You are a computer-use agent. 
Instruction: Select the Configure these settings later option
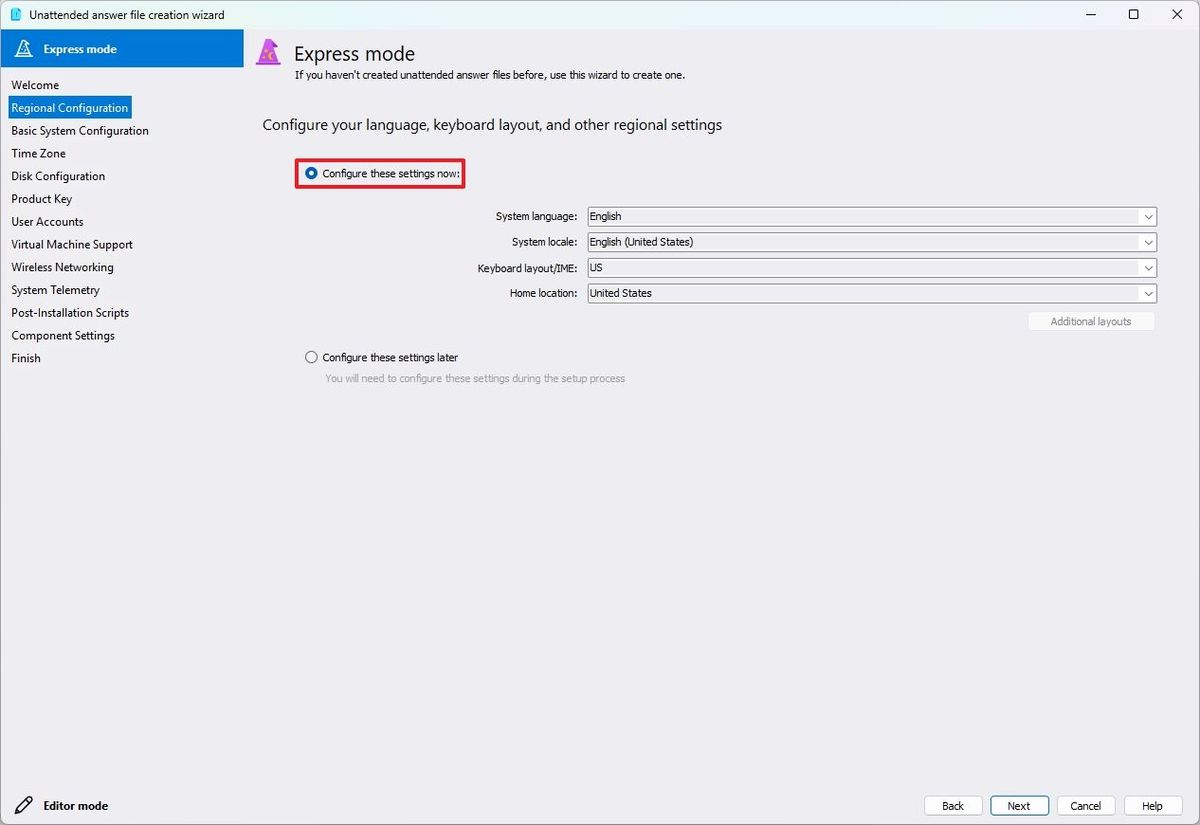tap(311, 357)
